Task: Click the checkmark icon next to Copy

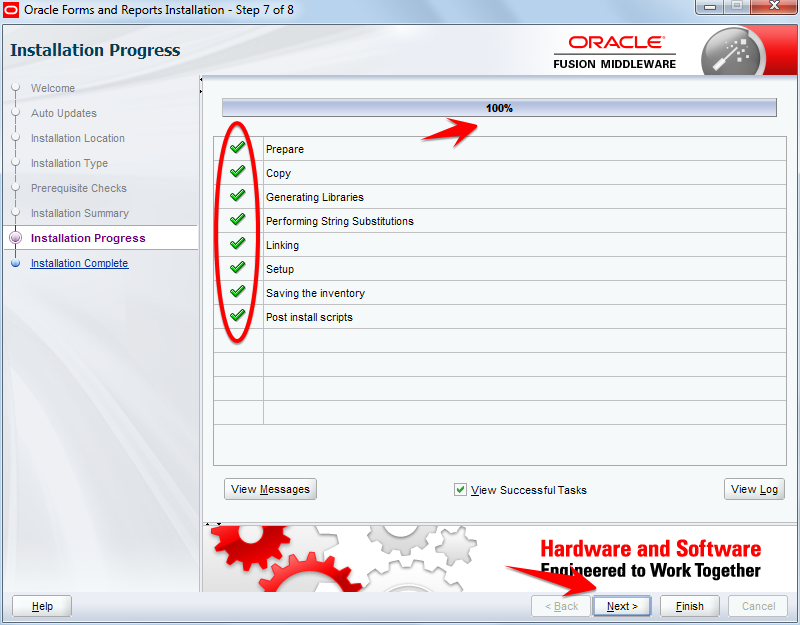Action: (x=237, y=172)
